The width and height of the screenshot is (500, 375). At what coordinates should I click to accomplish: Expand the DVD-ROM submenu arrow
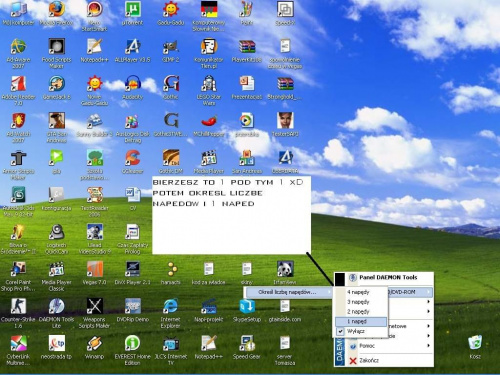click(x=428, y=292)
